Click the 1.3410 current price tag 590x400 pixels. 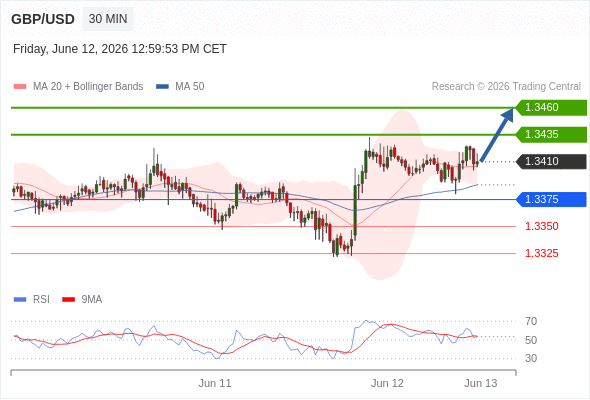tap(551, 161)
